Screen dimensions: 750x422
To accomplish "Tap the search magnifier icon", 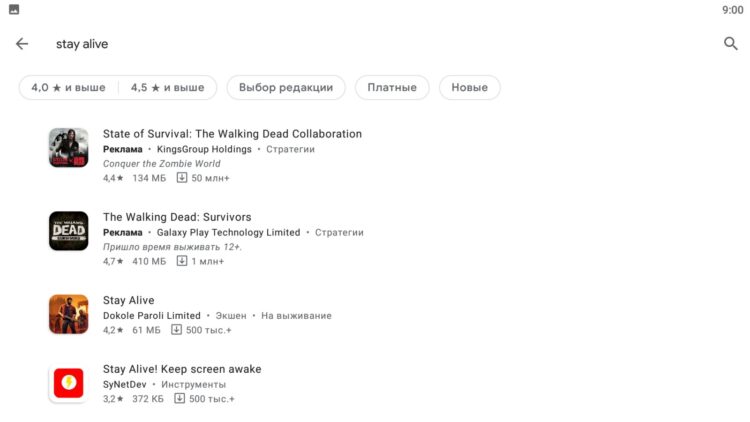I will 730,44.
